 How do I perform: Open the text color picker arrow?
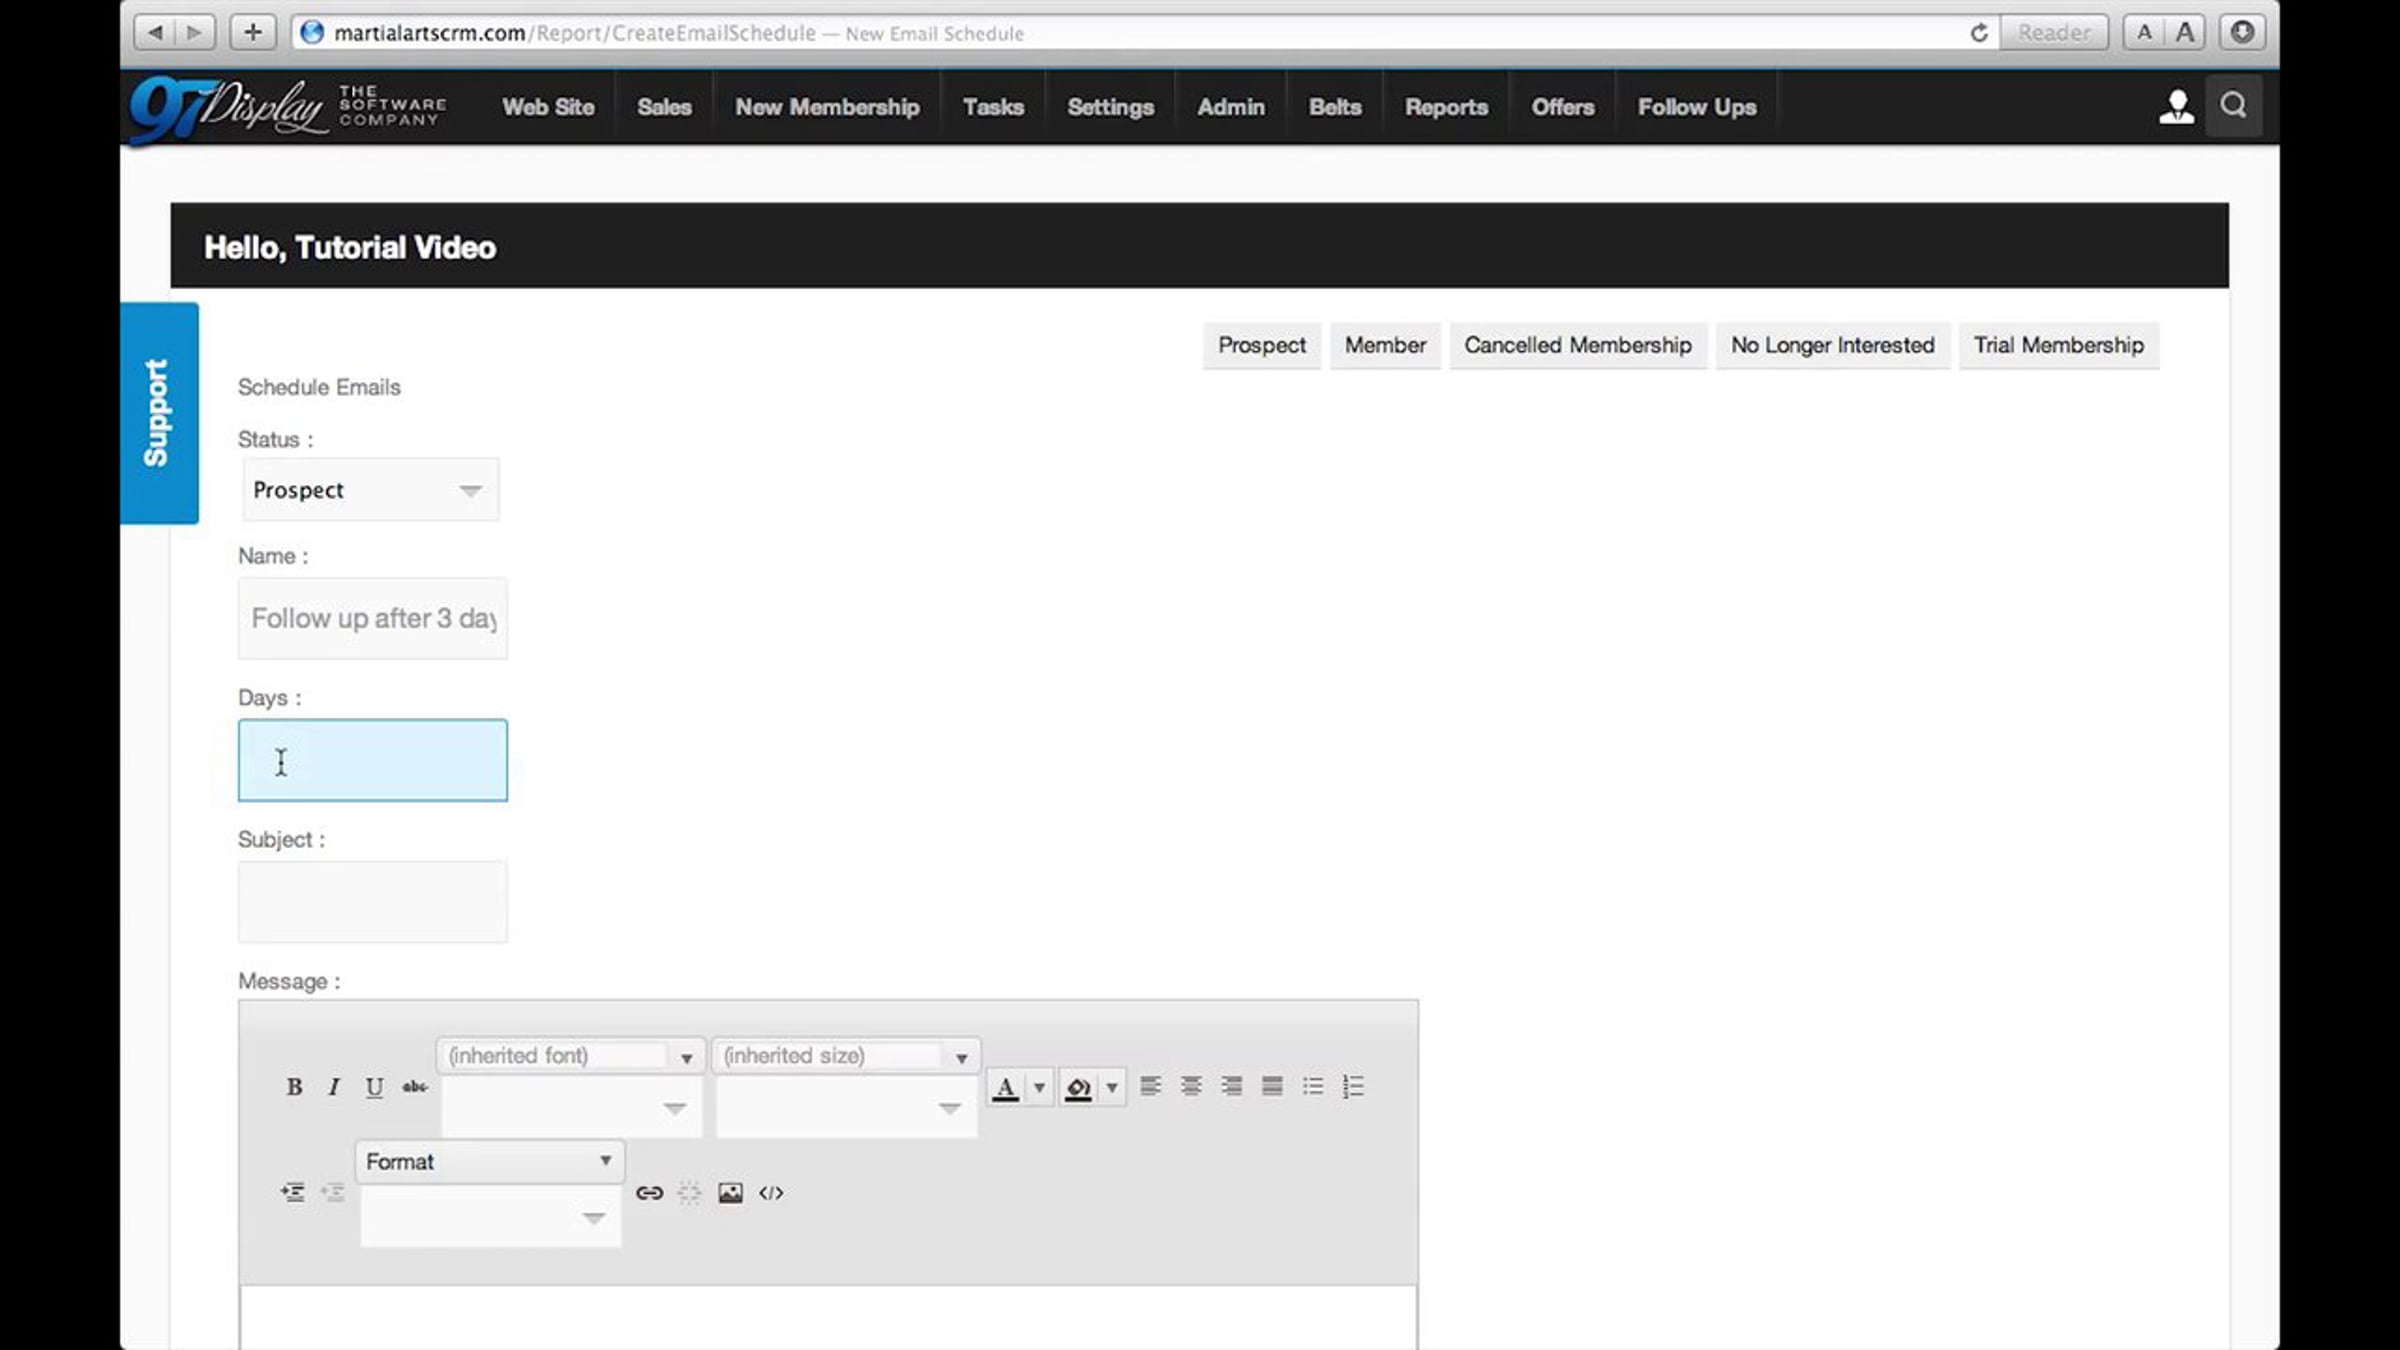tap(1039, 1087)
